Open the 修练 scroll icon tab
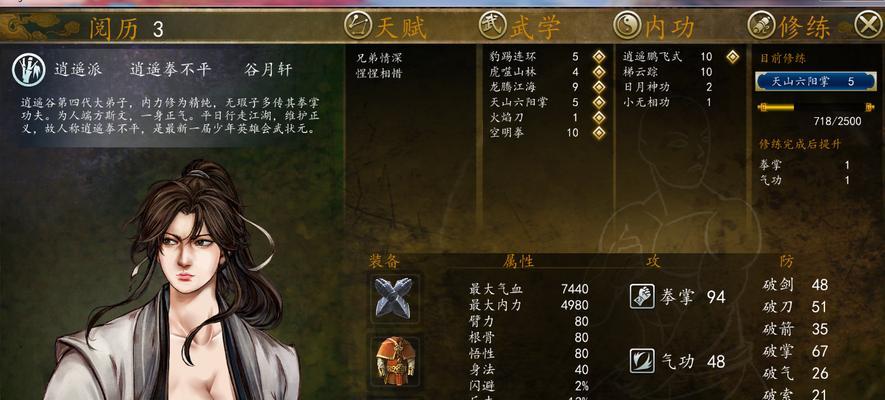This screenshot has width=885, height=400. click(x=761, y=26)
